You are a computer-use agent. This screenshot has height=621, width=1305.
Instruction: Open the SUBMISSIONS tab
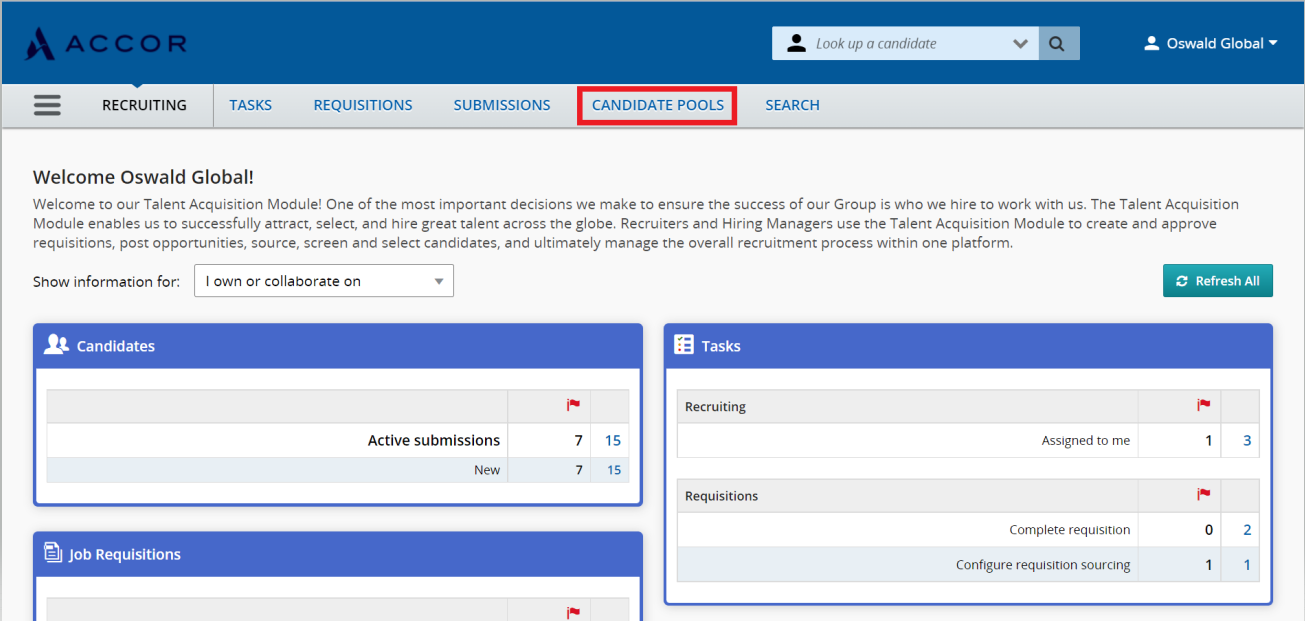(x=501, y=105)
